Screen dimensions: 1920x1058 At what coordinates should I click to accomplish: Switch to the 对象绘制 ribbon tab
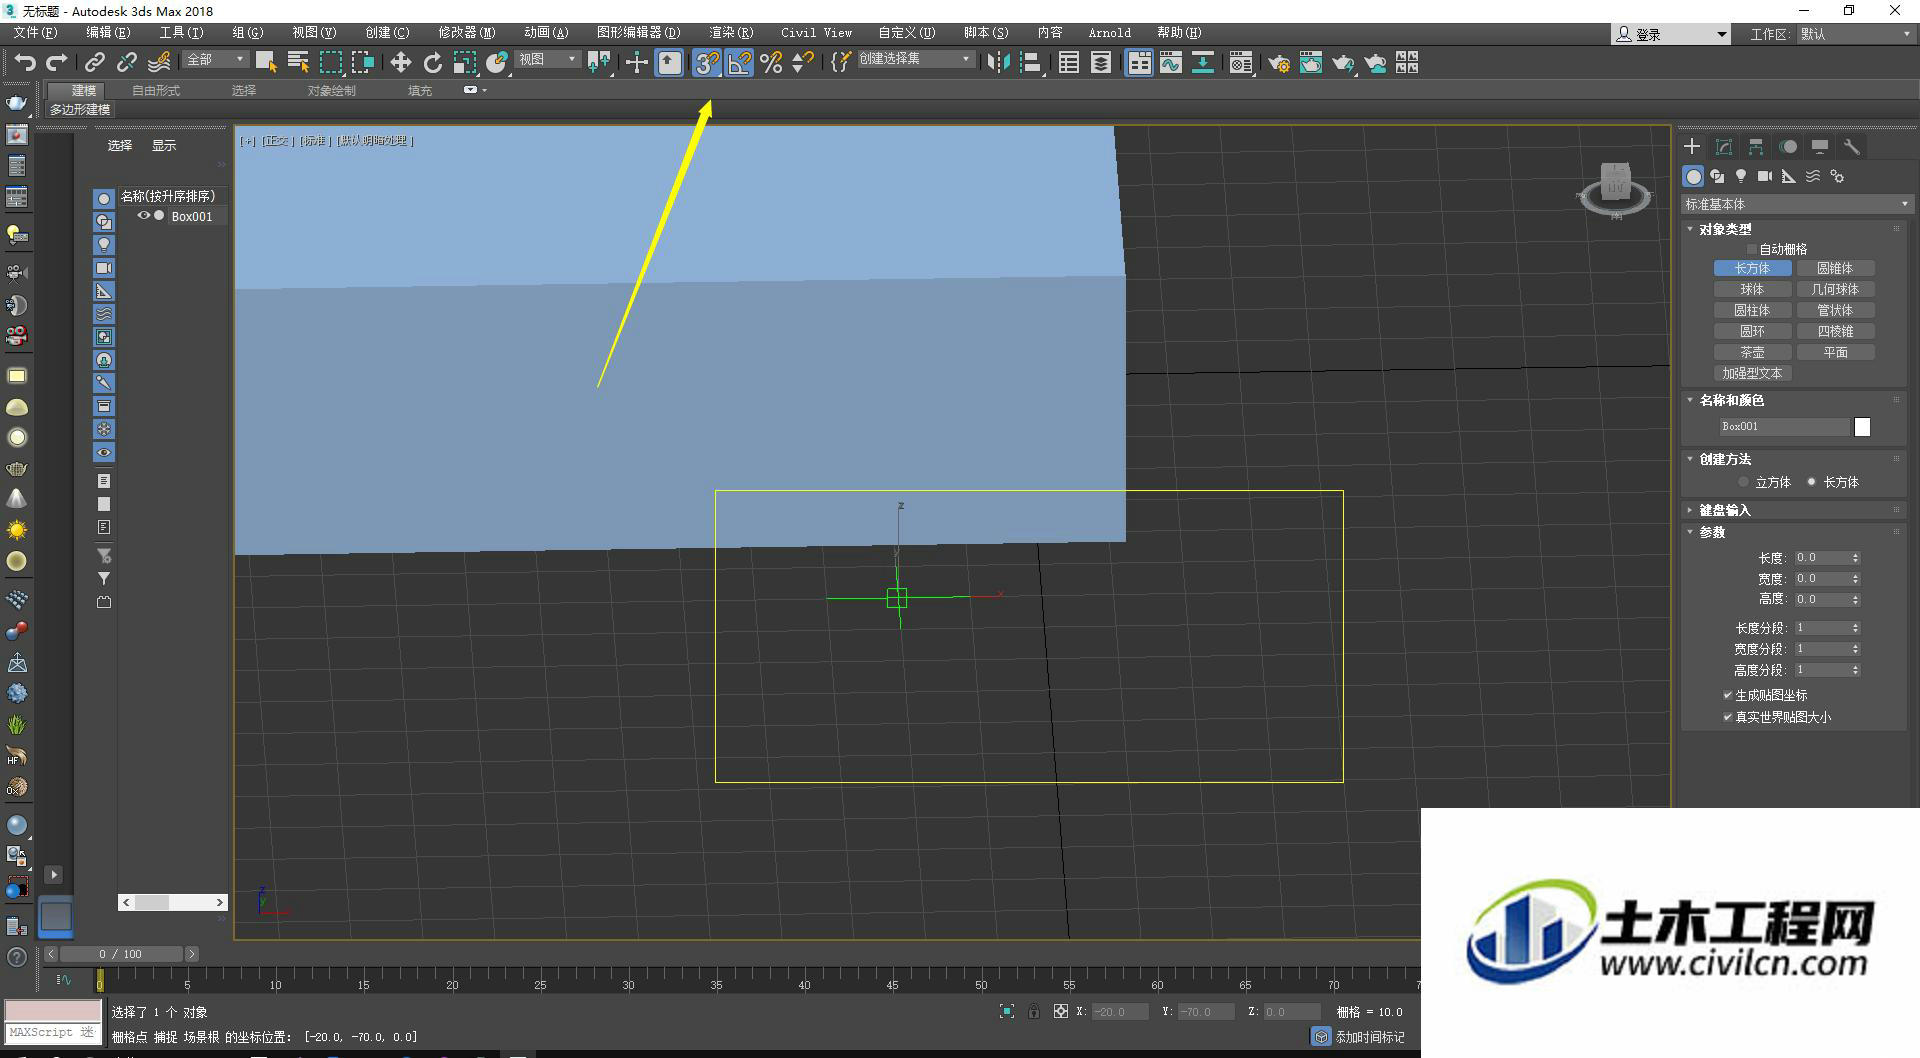tap(331, 91)
